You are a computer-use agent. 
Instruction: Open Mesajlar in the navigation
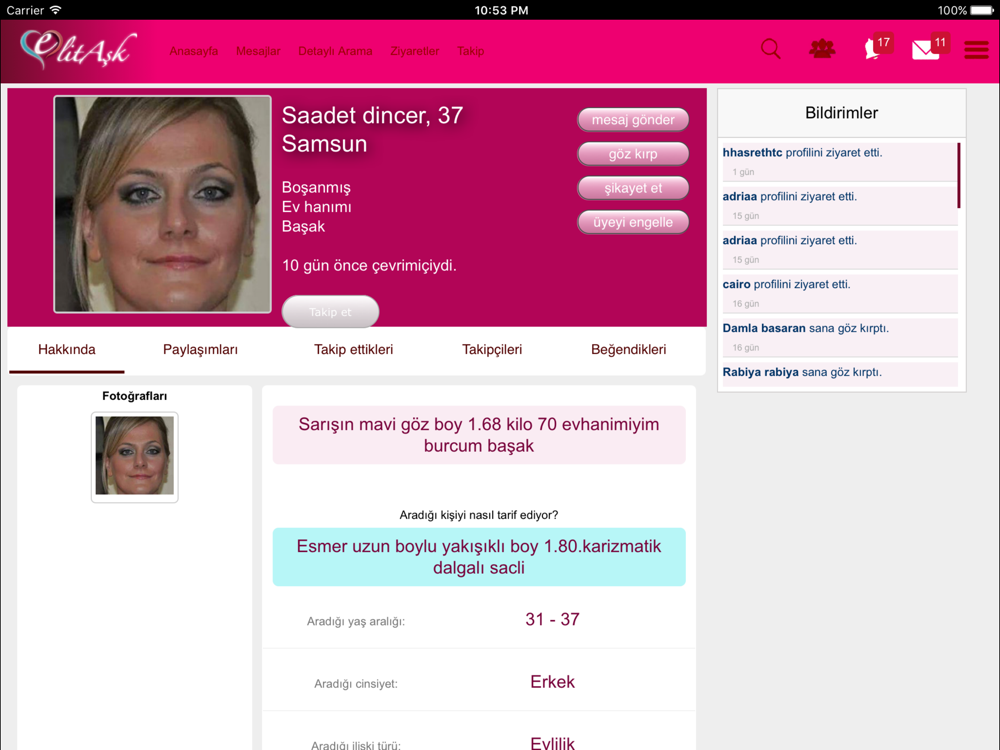click(x=258, y=51)
